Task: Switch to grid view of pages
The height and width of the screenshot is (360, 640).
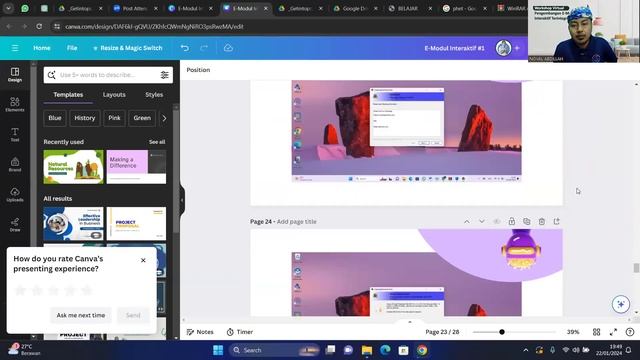Action: (596, 332)
